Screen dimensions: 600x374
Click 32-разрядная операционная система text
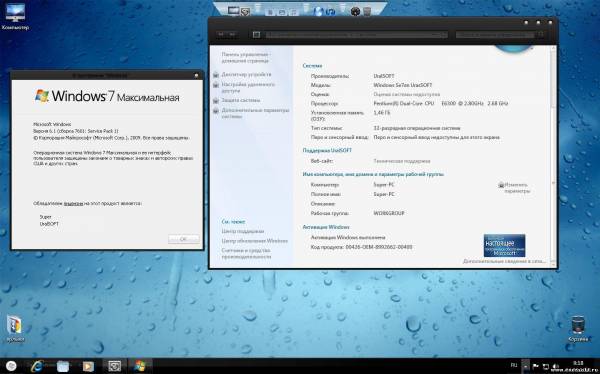click(417, 128)
